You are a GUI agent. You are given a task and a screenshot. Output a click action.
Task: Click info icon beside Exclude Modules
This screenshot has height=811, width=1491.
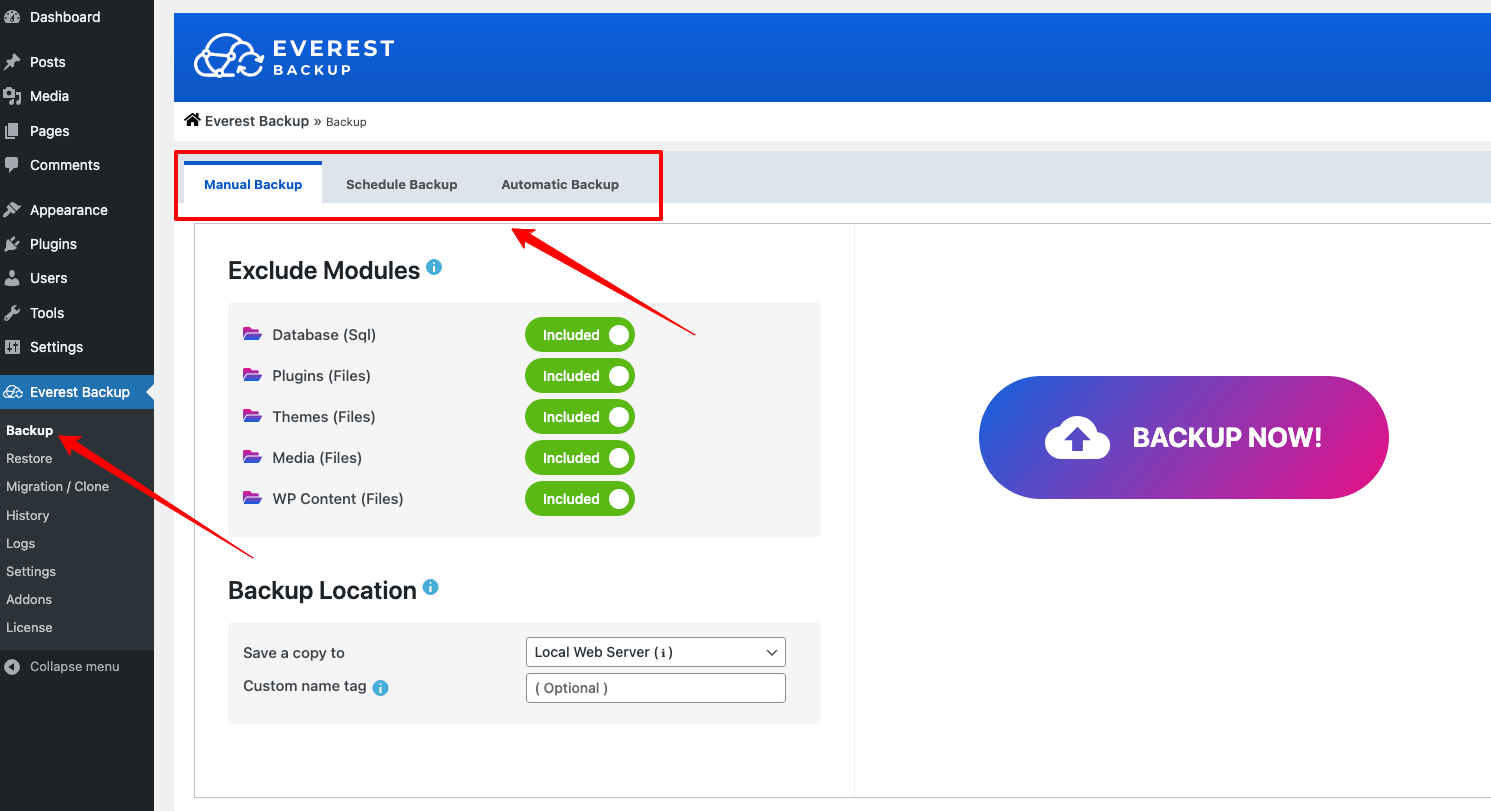click(434, 268)
